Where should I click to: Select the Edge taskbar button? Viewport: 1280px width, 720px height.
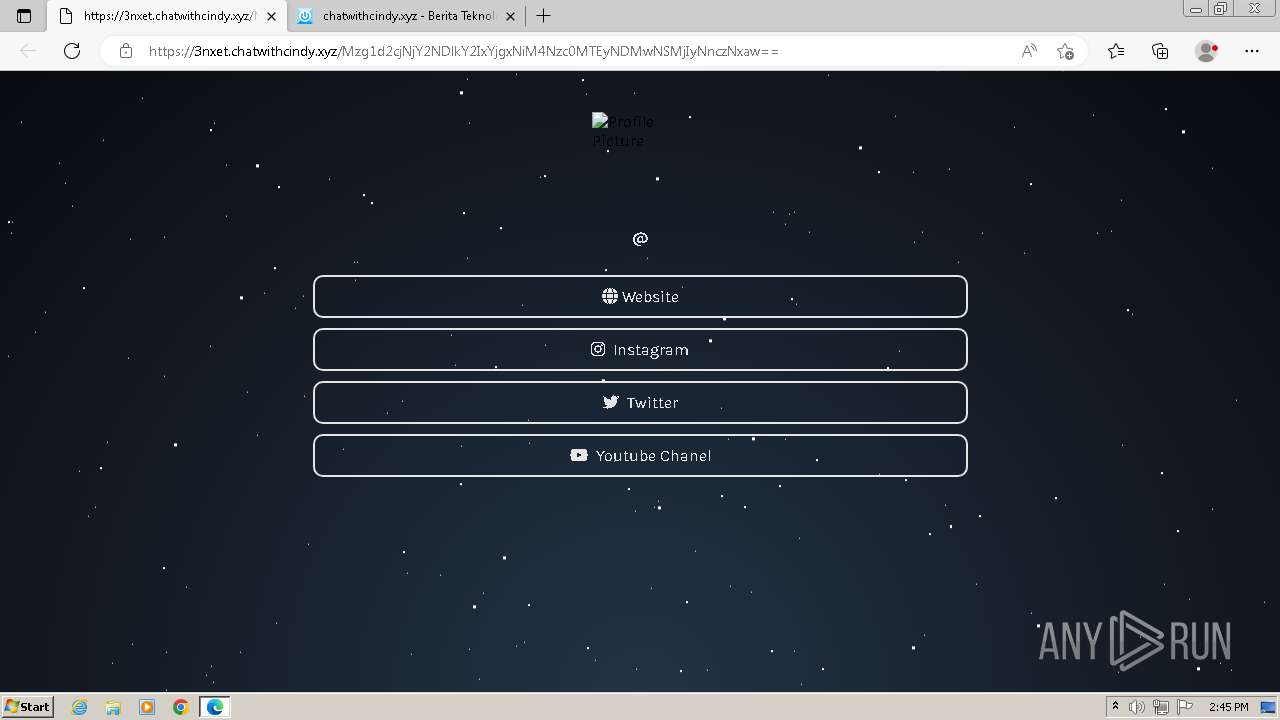pyautogui.click(x=215, y=707)
